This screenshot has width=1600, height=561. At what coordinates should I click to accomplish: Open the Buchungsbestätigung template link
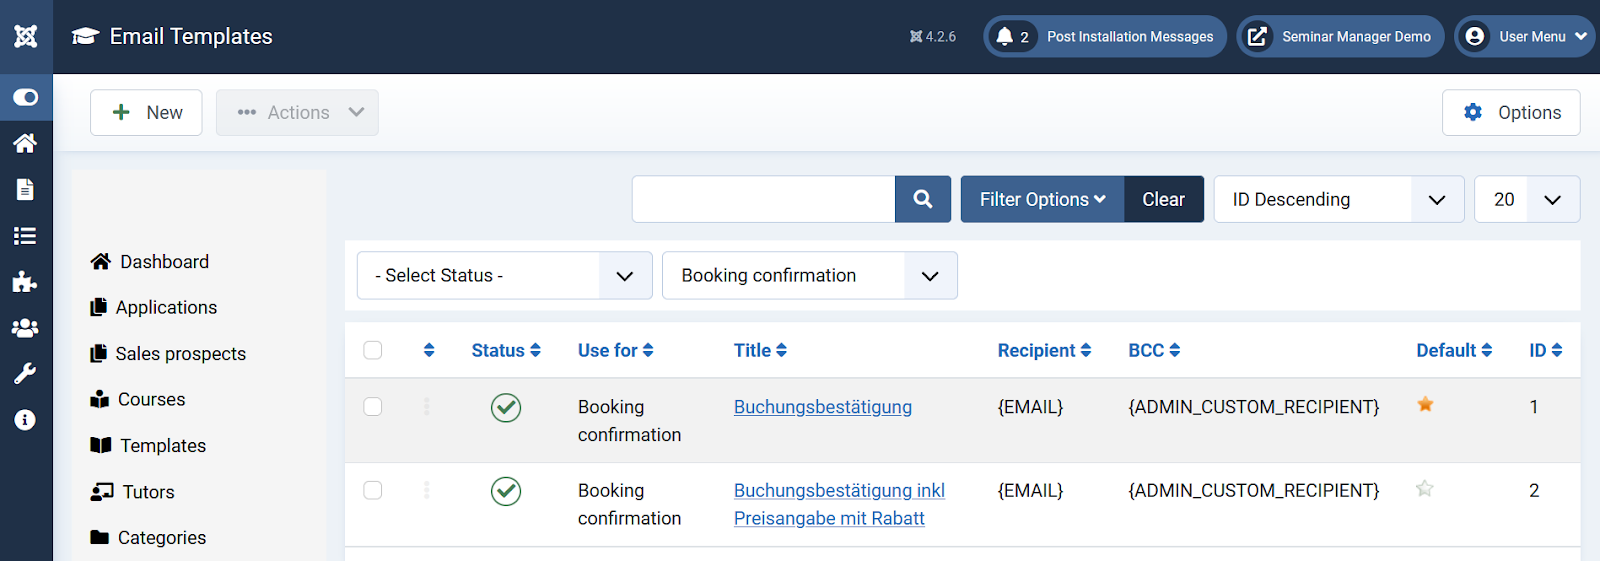[823, 407]
